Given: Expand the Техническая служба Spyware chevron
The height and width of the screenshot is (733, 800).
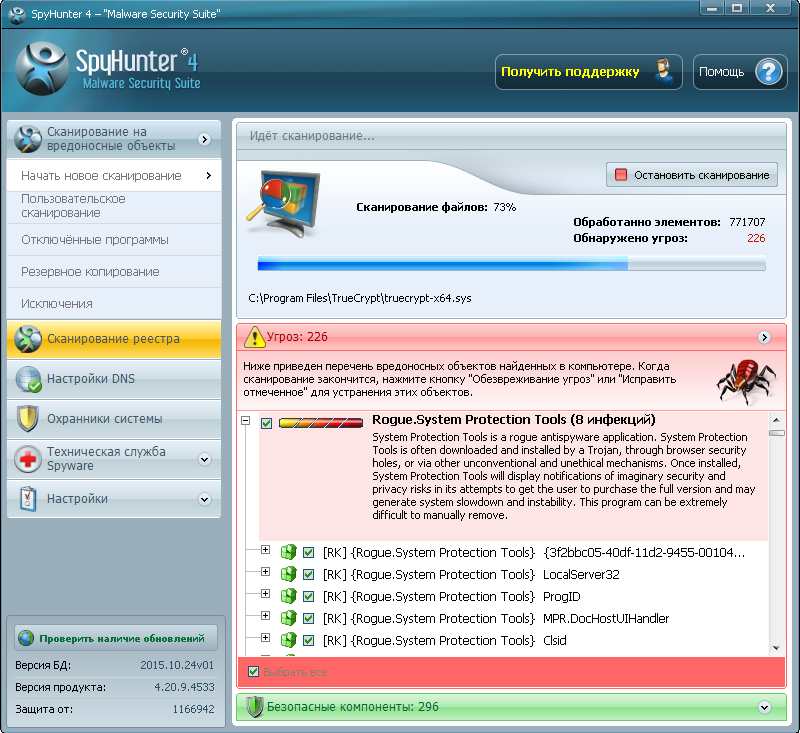Looking at the screenshot, I should [204, 459].
